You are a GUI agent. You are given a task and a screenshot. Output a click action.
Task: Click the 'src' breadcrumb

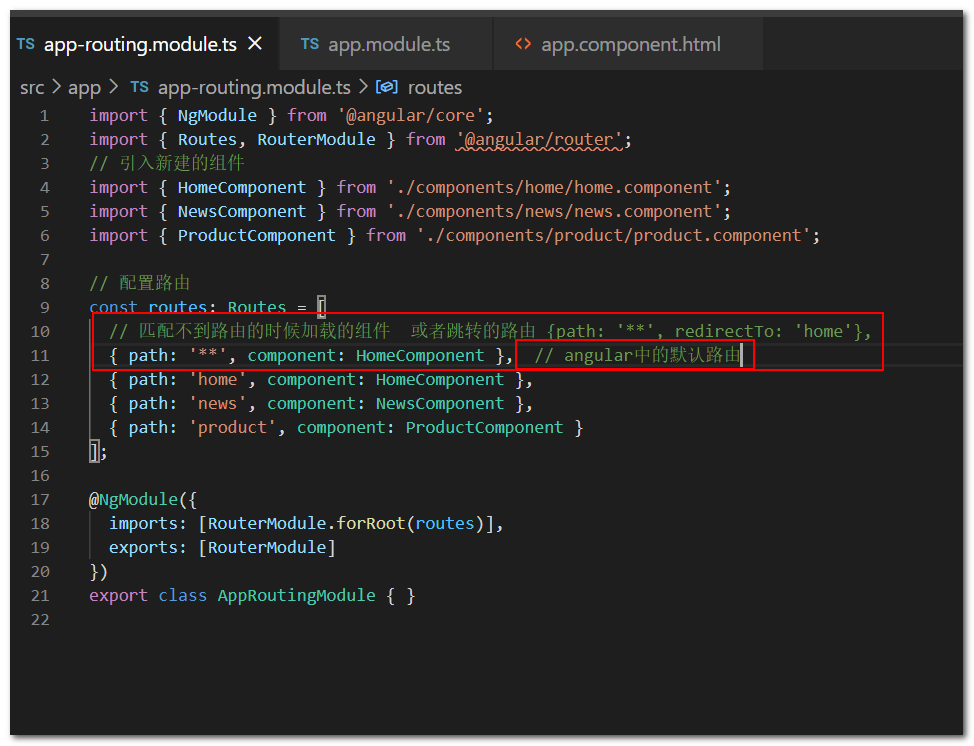32,88
